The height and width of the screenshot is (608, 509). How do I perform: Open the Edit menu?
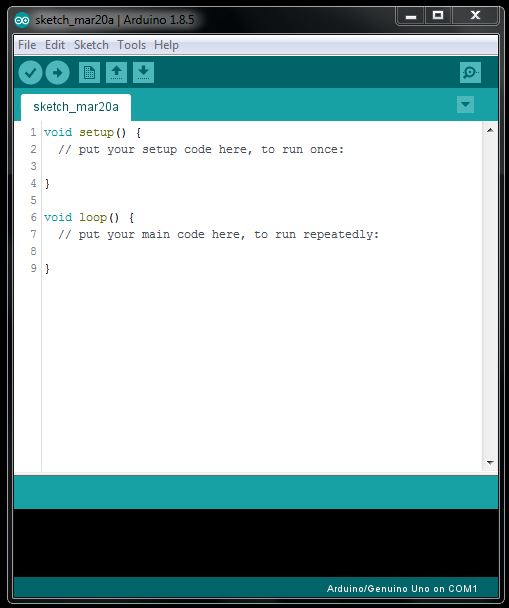(55, 45)
